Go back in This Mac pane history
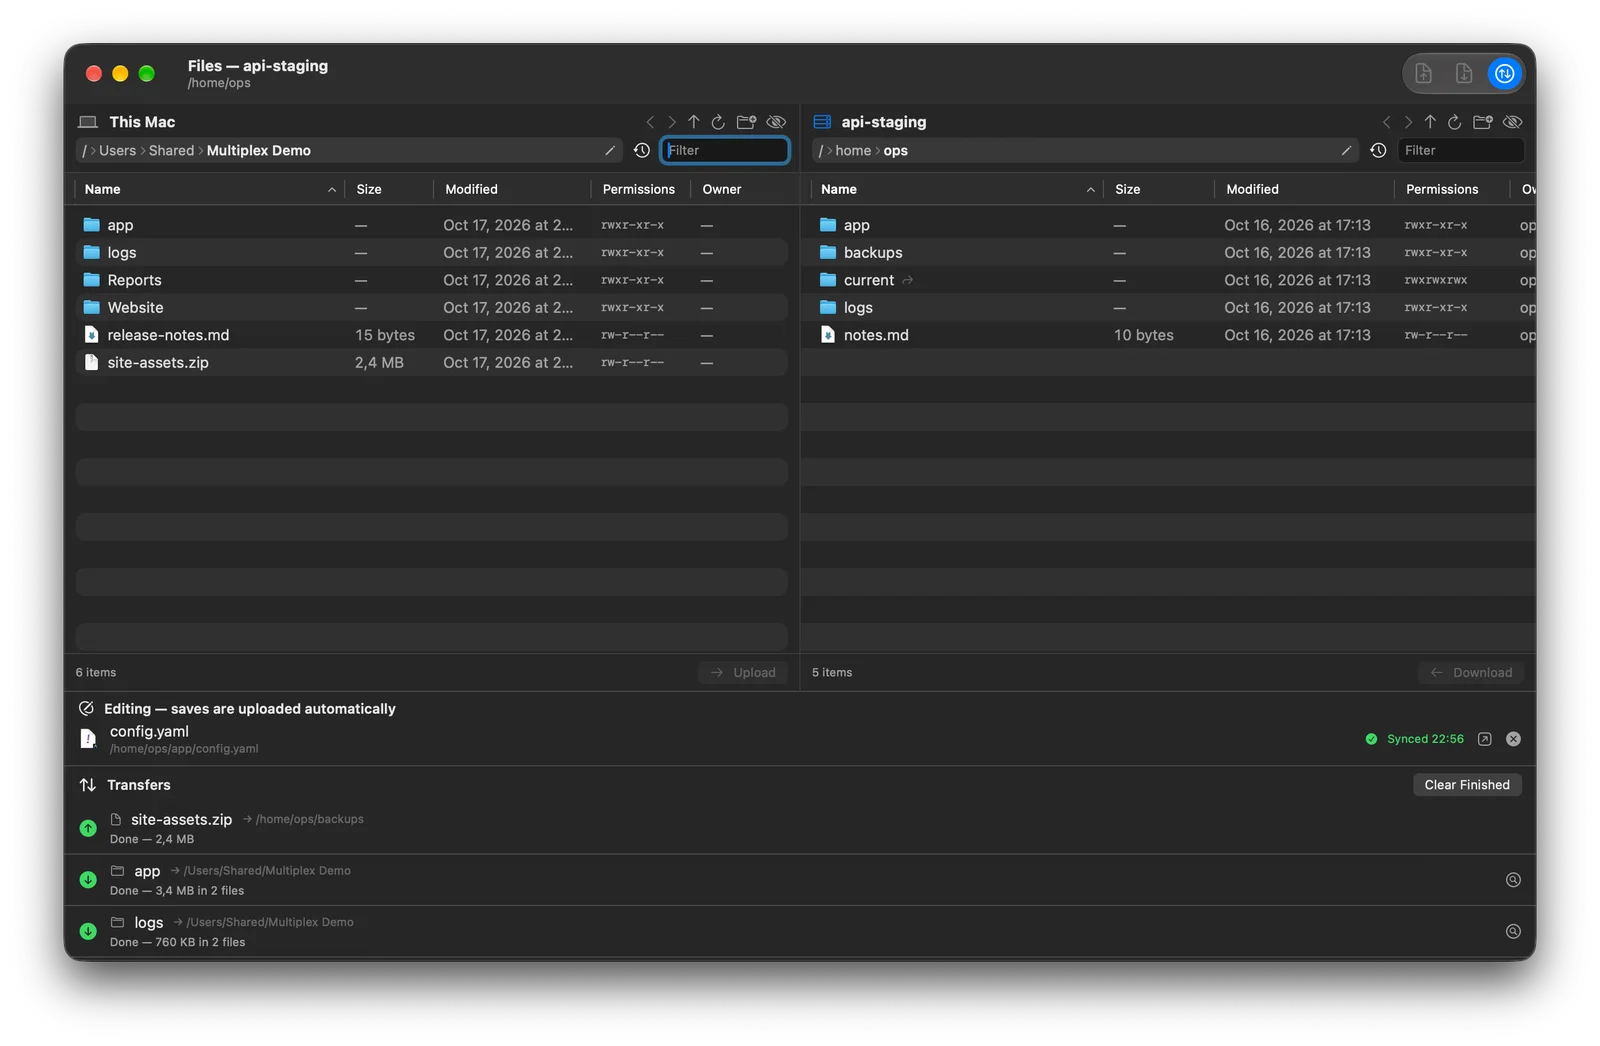 coord(650,122)
